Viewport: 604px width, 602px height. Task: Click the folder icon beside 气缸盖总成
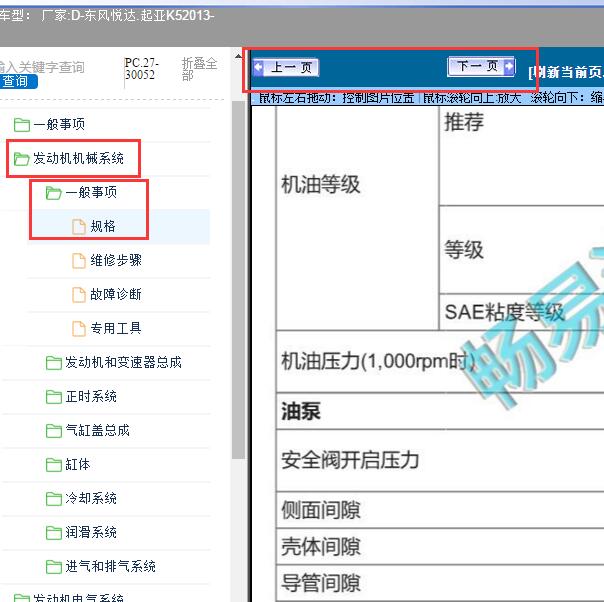pos(54,430)
